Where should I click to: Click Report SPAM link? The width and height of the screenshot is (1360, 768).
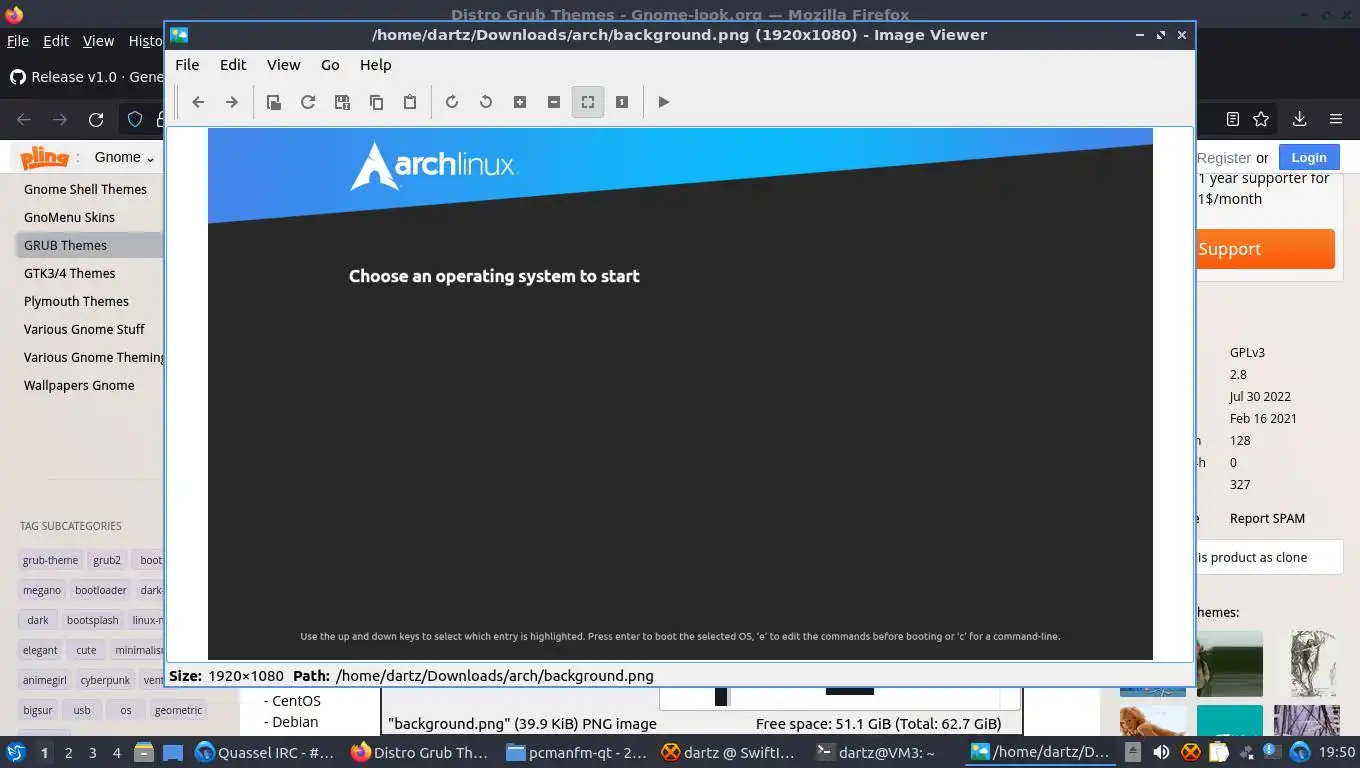click(x=1267, y=518)
